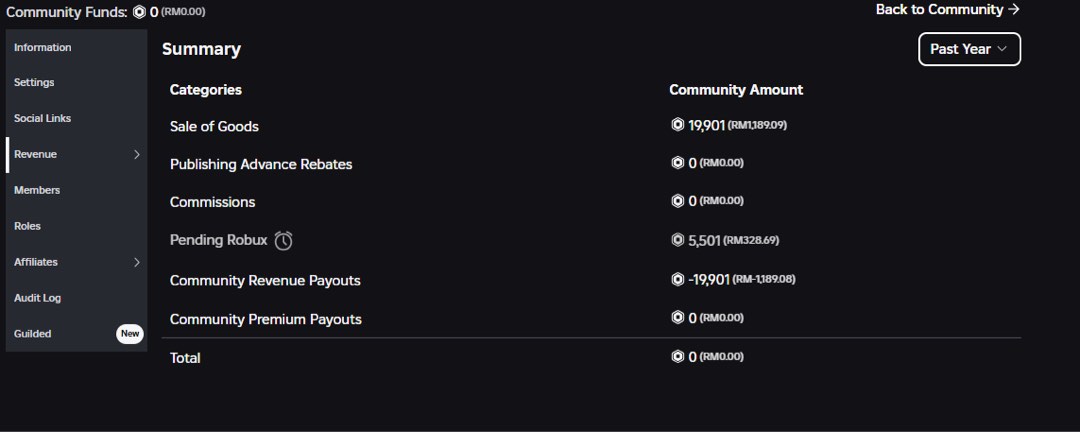Click the Community Amount column header
The width and height of the screenshot is (1080, 432).
(x=736, y=90)
